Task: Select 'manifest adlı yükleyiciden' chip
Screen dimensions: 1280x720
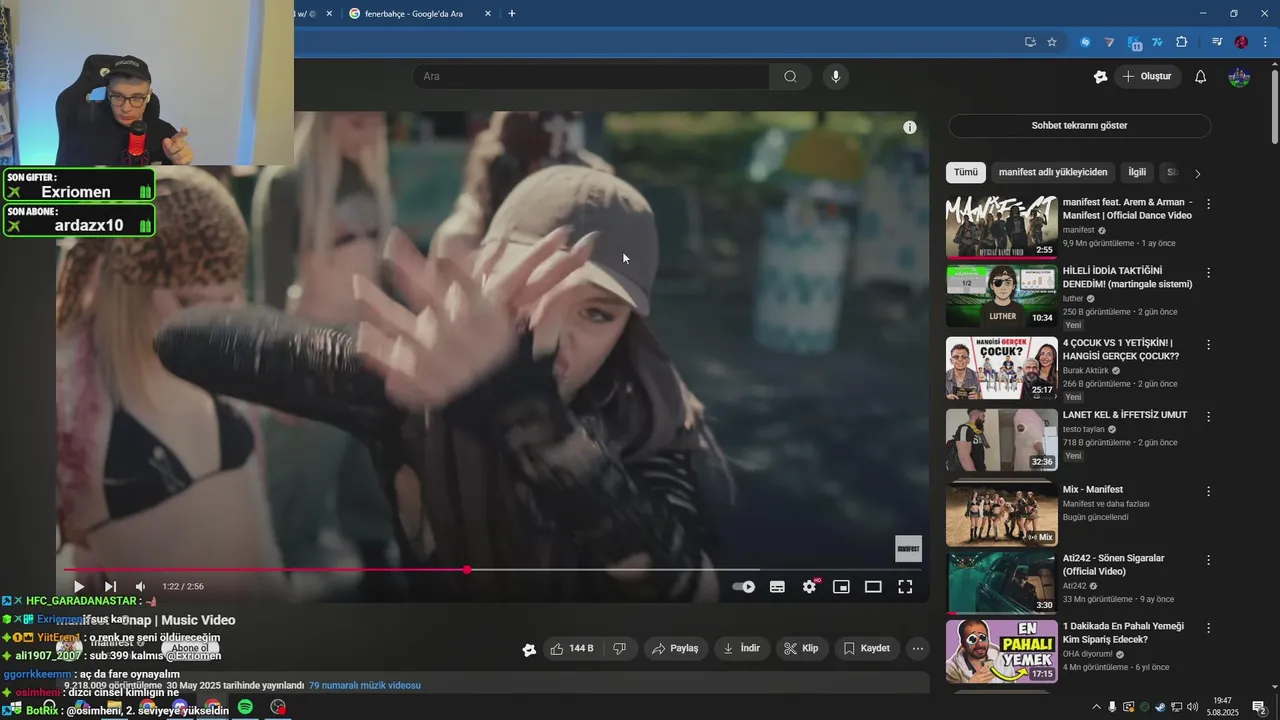Action: (1053, 172)
